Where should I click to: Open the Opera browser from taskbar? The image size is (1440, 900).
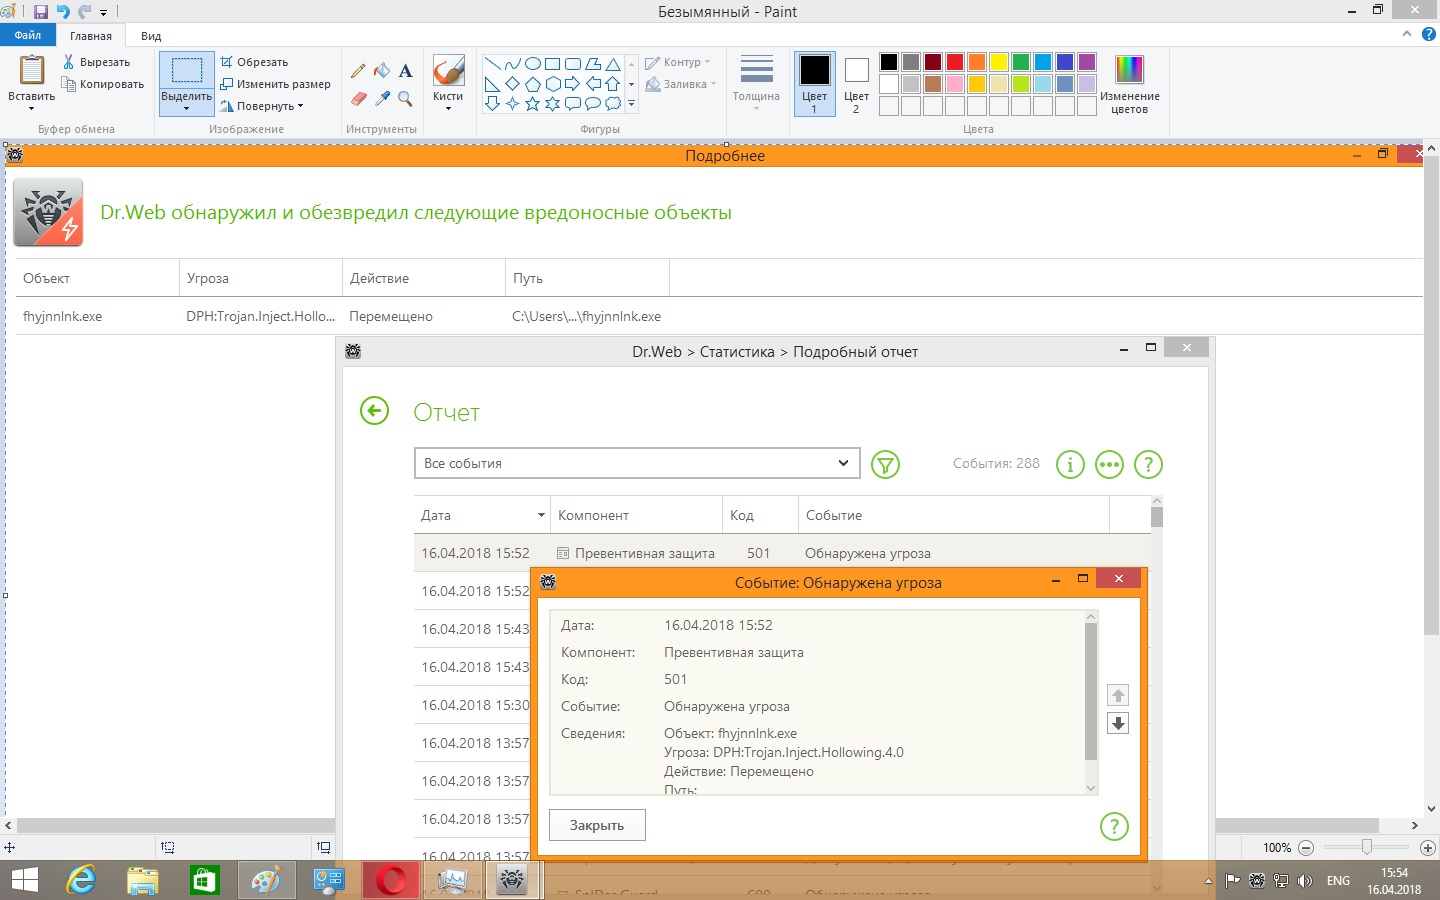[x=390, y=880]
